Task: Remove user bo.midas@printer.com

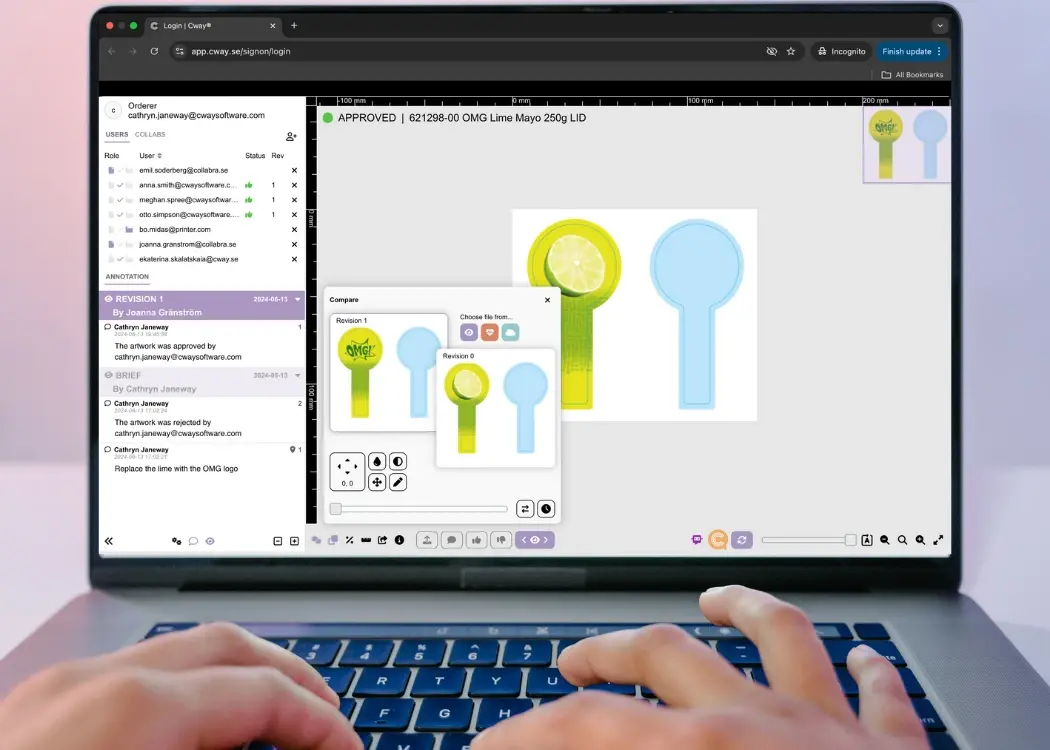Action: [294, 230]
